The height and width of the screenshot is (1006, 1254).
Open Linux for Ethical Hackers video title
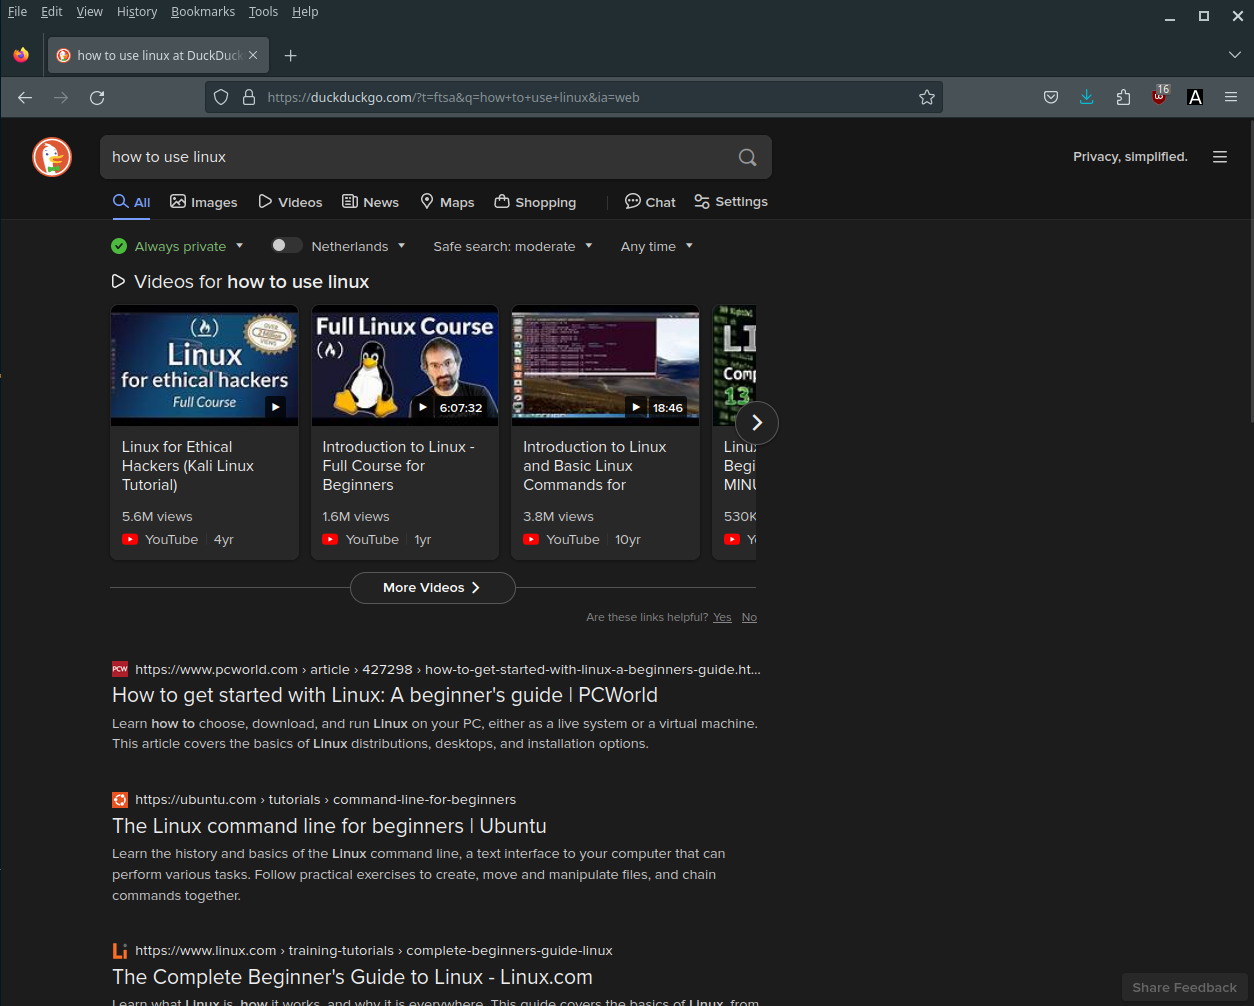tap(188, 466)
